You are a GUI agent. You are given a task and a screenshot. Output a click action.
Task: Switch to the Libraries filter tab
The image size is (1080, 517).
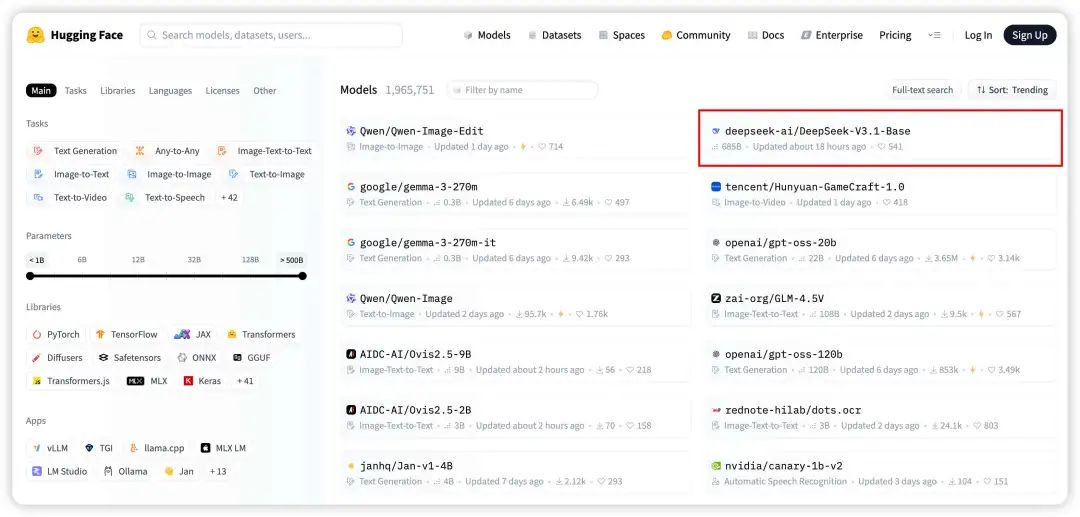coord(118,90)
